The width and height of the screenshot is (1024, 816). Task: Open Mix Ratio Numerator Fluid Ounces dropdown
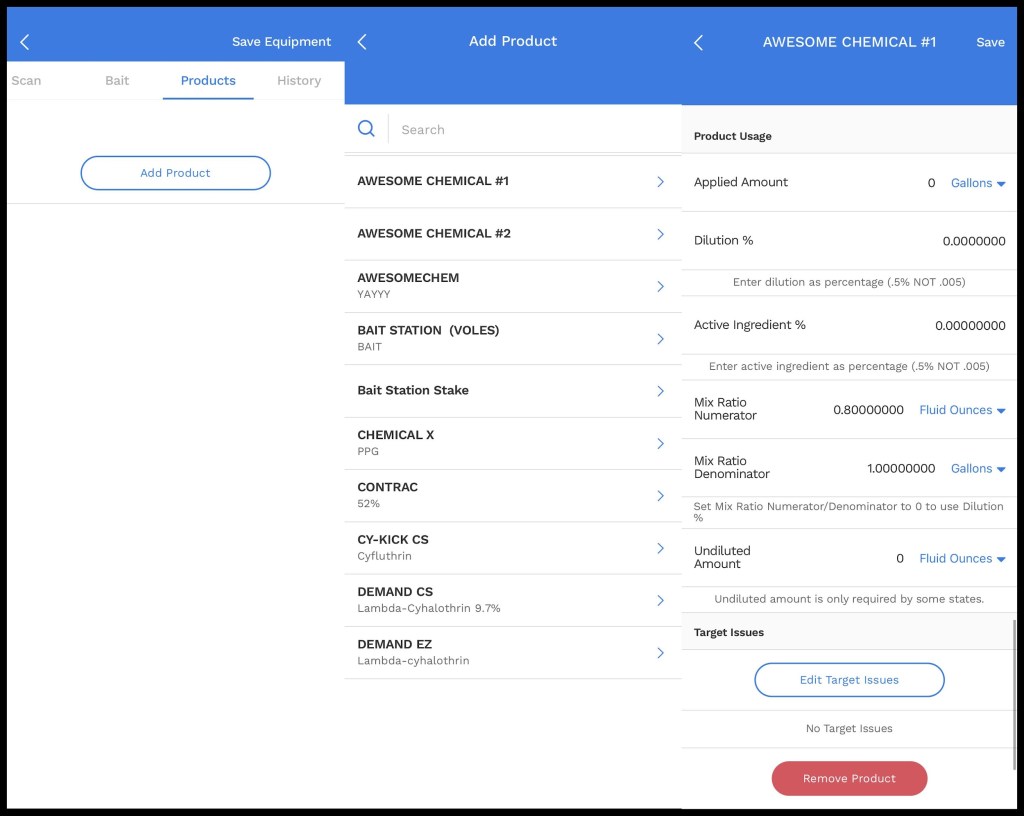(962, 410)
